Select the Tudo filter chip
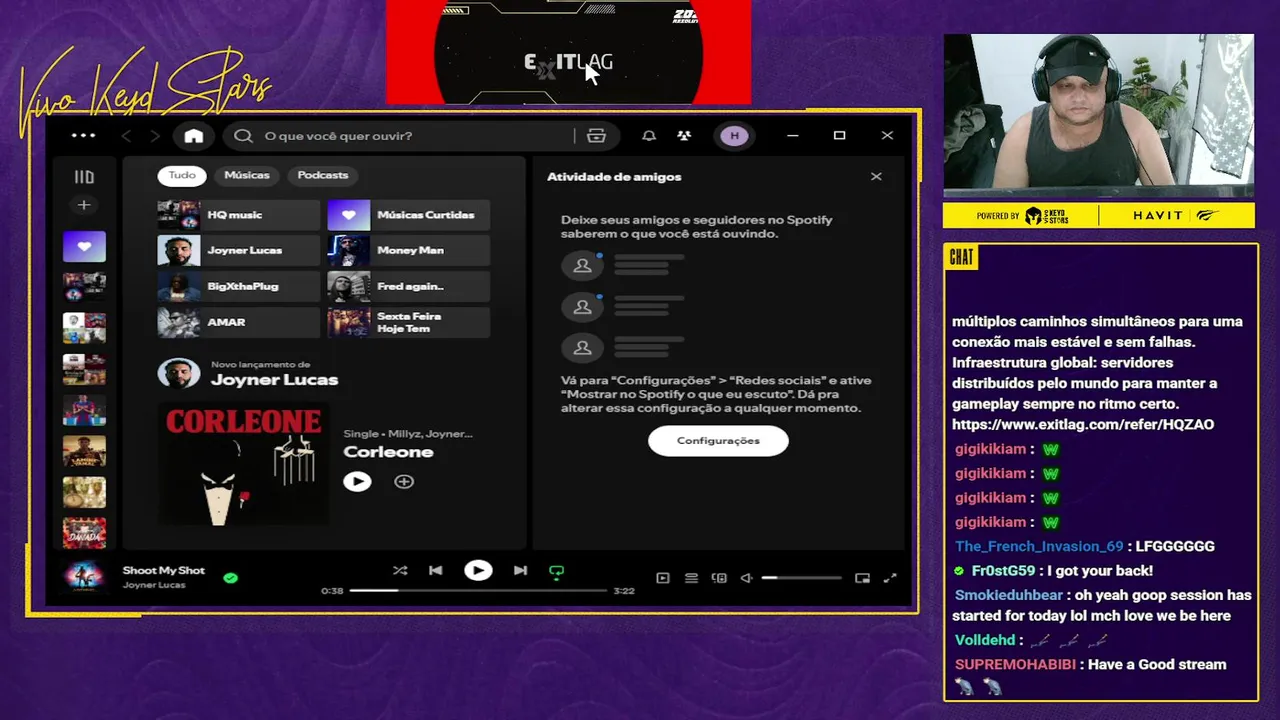The height and width of the screenshot is (720, 1280). (x=182, y=175)
